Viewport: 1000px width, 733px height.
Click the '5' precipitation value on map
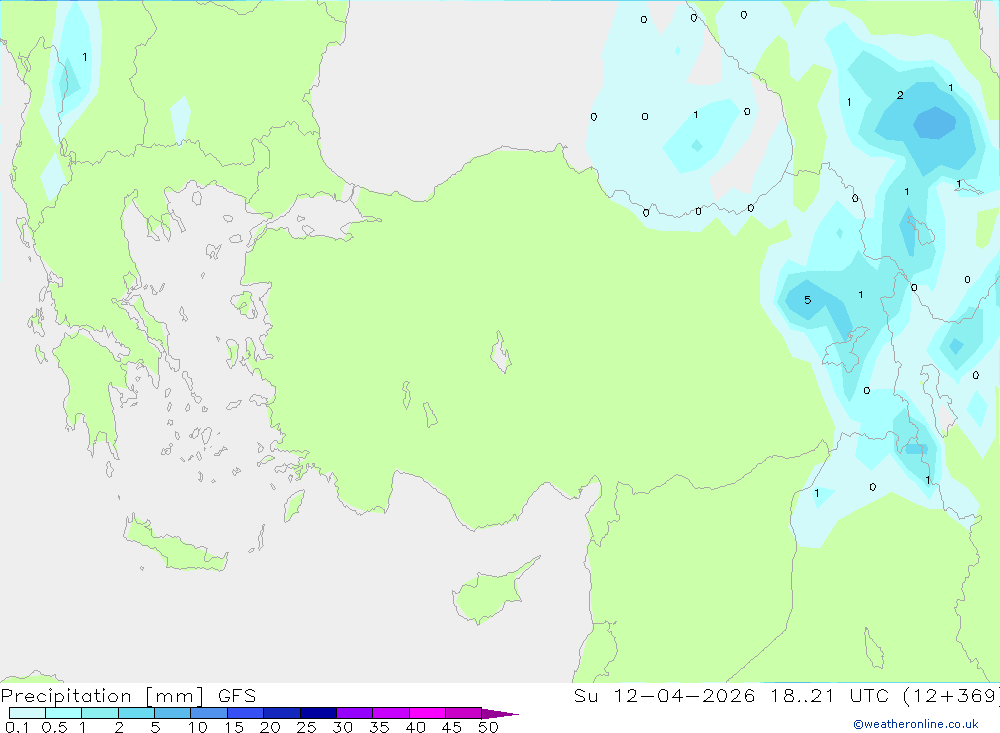(x=807, y=300)
